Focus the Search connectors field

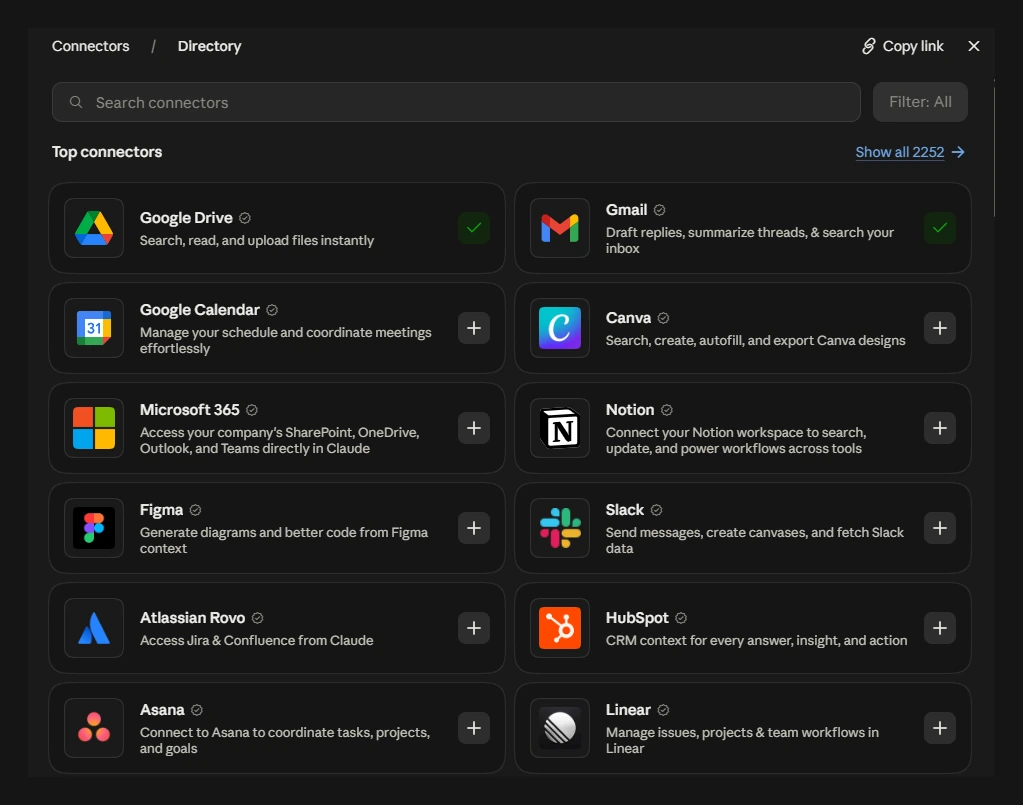456,102
